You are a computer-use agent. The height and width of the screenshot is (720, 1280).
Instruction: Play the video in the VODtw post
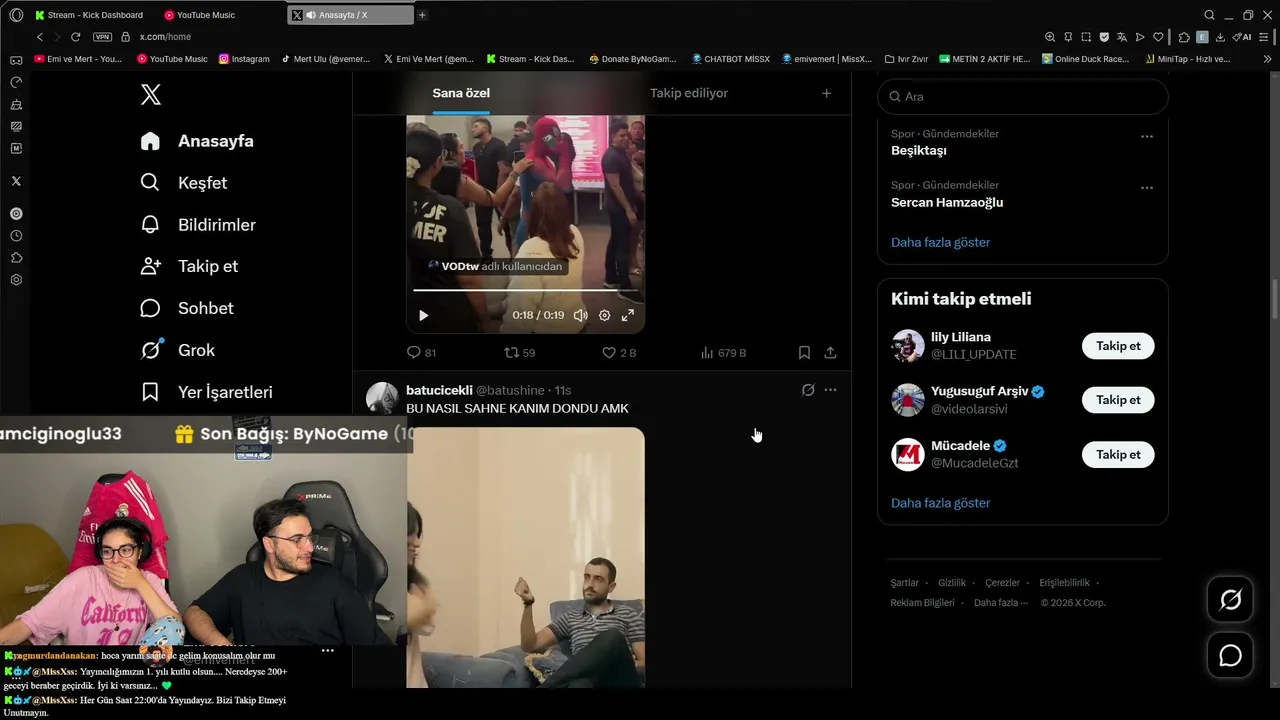(x=423, y=315)
